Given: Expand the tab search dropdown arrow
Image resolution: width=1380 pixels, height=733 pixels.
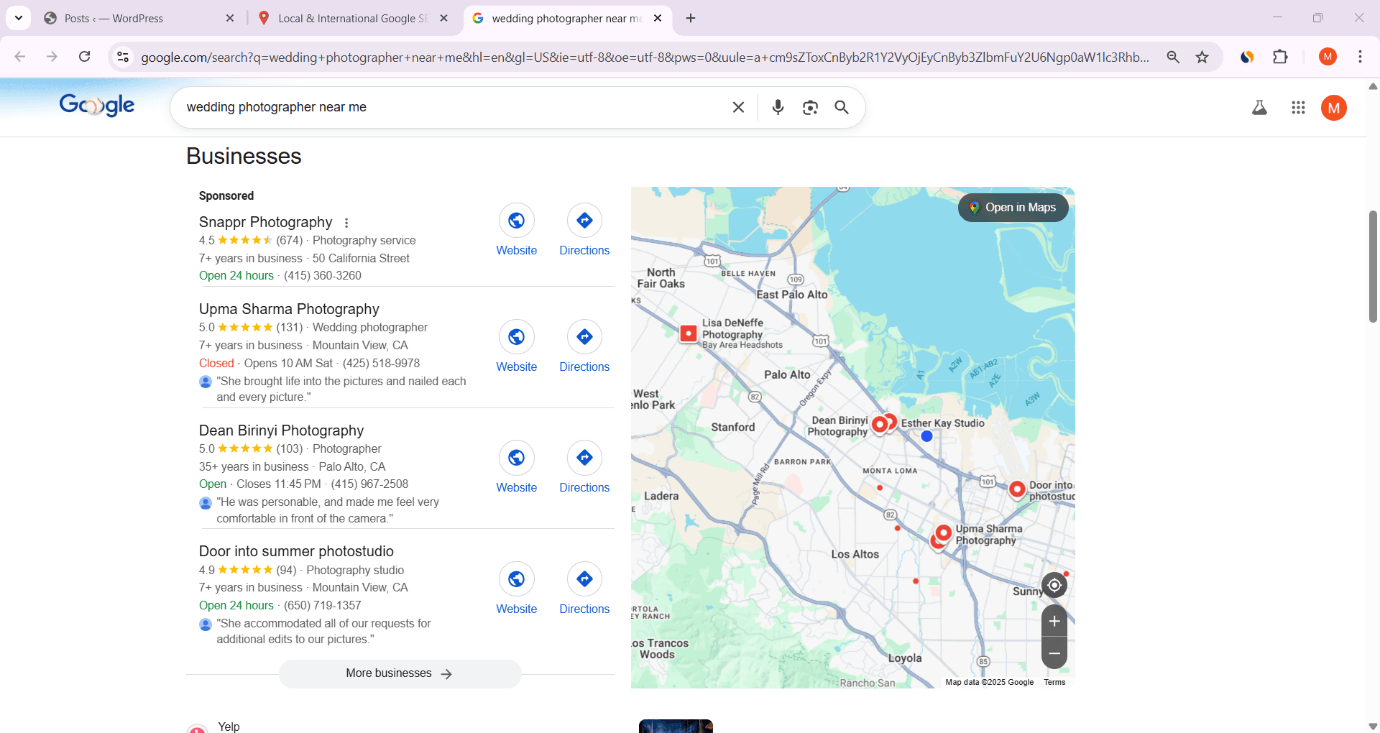Looking at the screenshot, I should click(18, 18).
